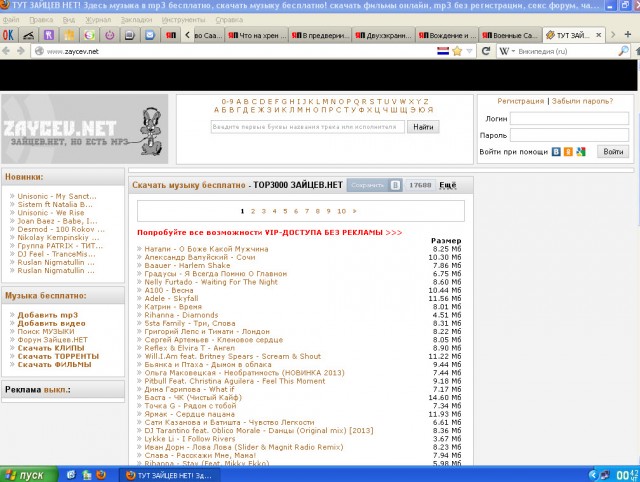640x482 pixels.
Task: Close the ТУТ ЗАЙ... tab
Action: tap(598, 36)
